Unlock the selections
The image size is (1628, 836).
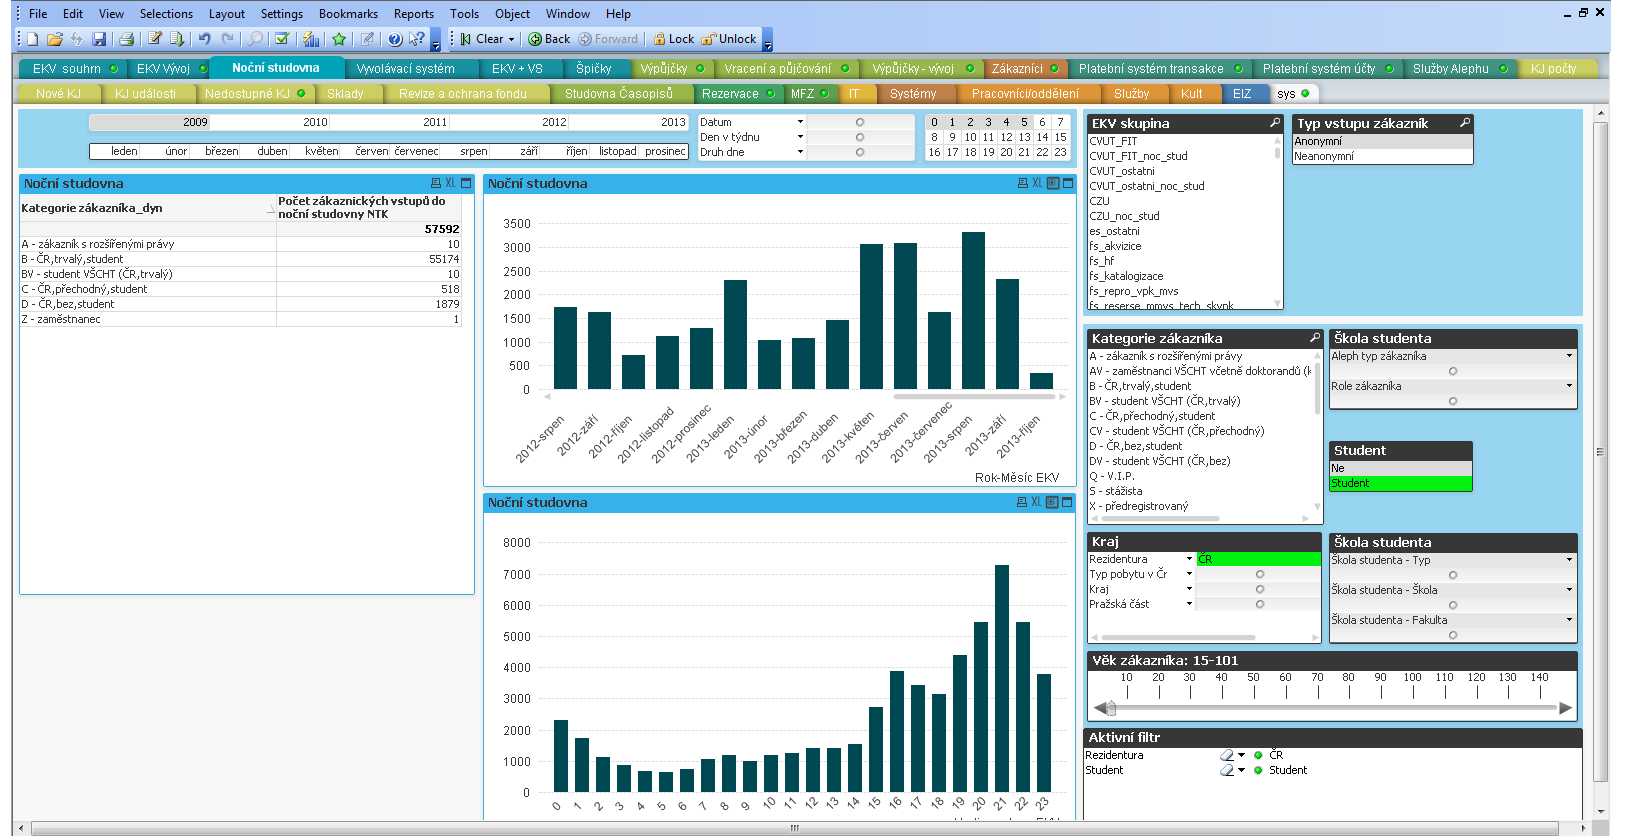click(729, 39)
